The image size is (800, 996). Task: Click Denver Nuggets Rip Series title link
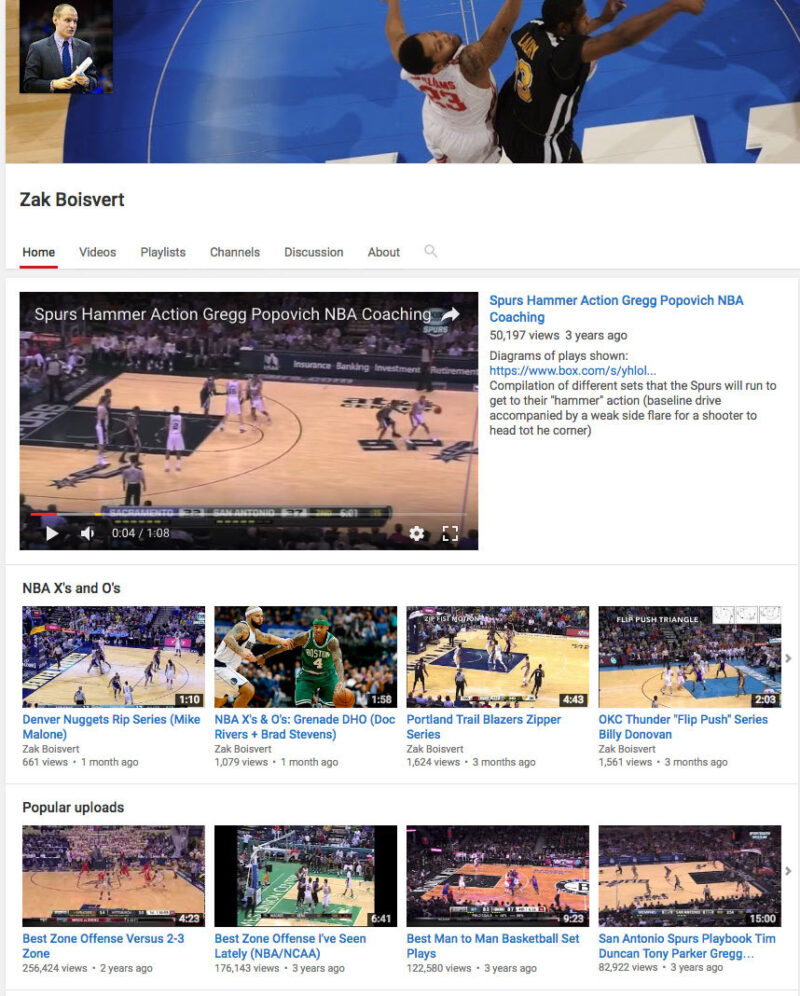[111, 727]
